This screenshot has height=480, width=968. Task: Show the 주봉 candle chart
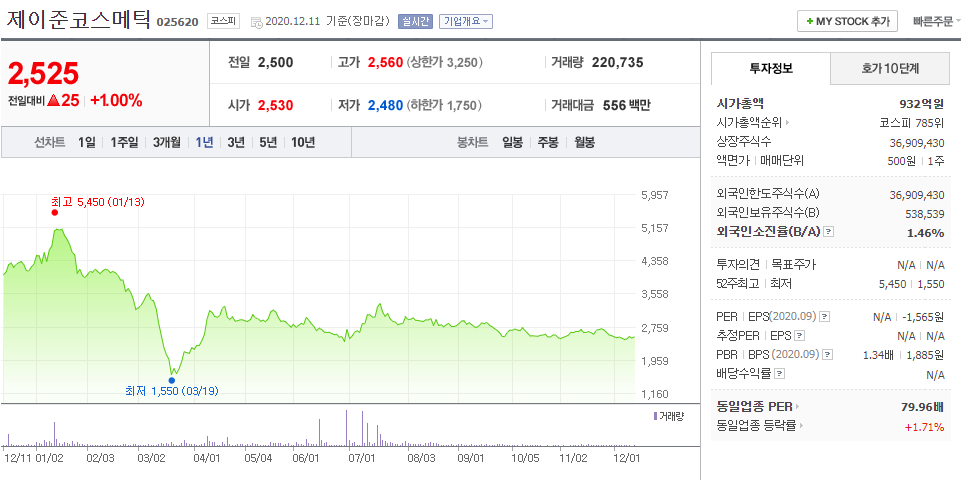(x=548, y=143)
